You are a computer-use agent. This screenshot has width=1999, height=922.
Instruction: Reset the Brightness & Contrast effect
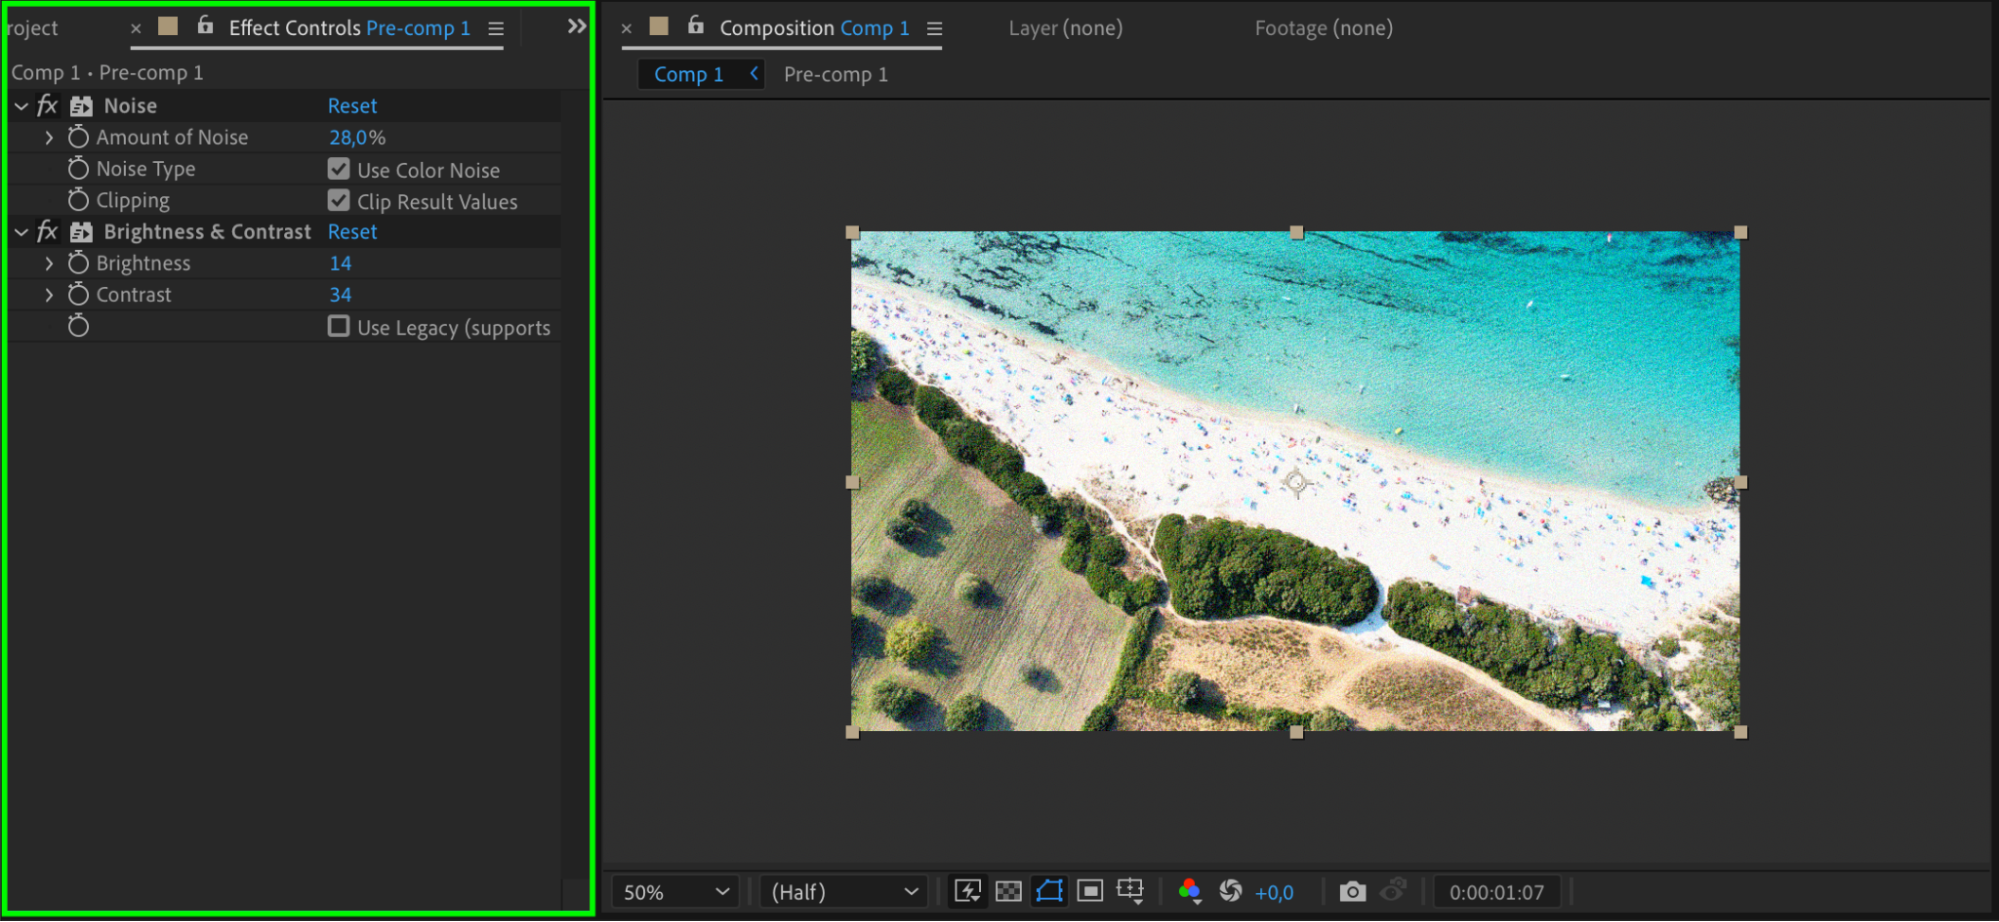pyautogui.click(x=352, y=232)
